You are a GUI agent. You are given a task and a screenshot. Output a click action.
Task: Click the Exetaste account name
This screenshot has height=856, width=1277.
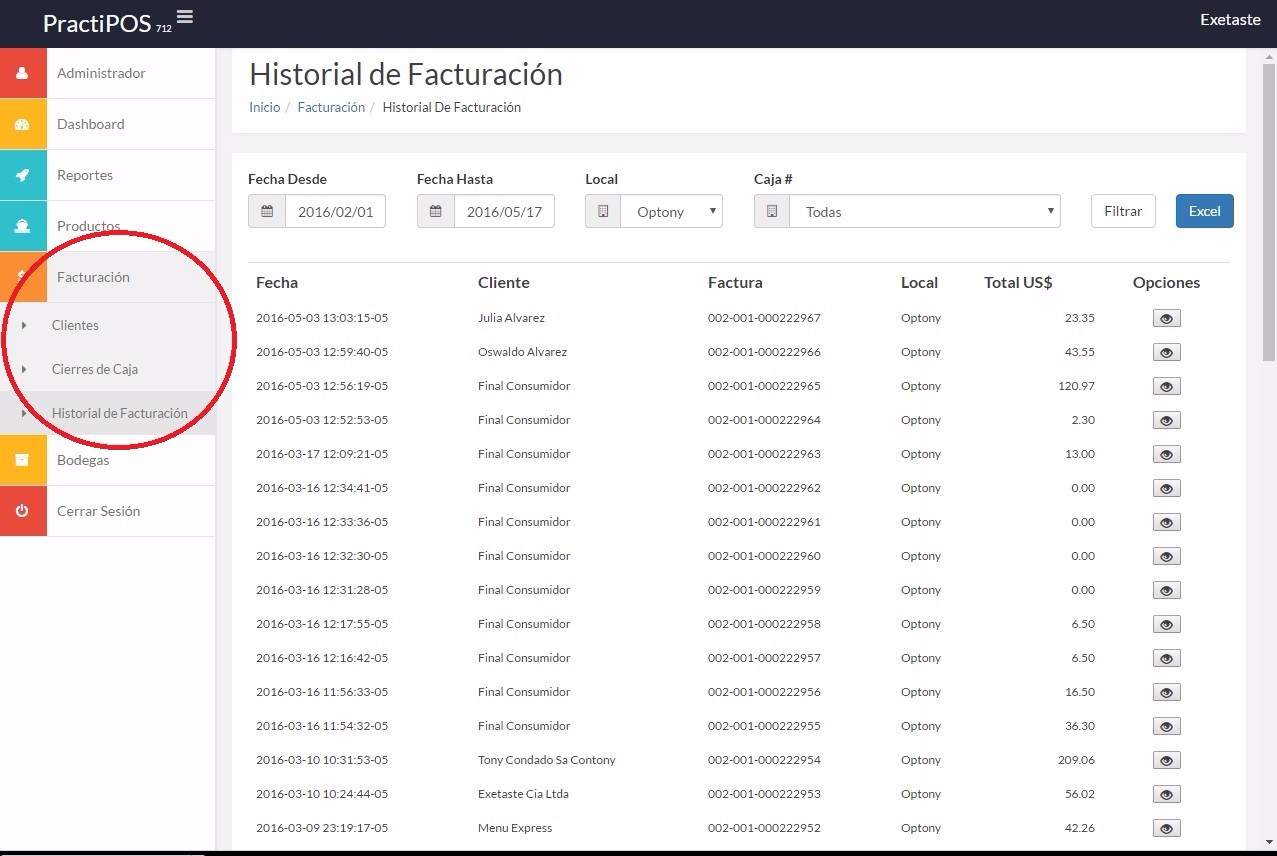1230,19
